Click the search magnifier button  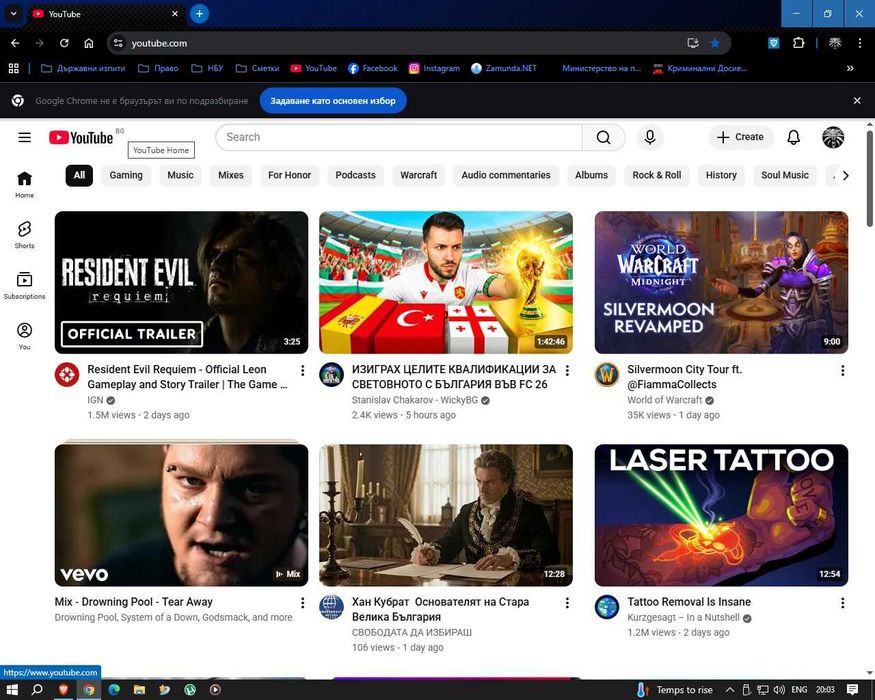[x=603, y=138]
